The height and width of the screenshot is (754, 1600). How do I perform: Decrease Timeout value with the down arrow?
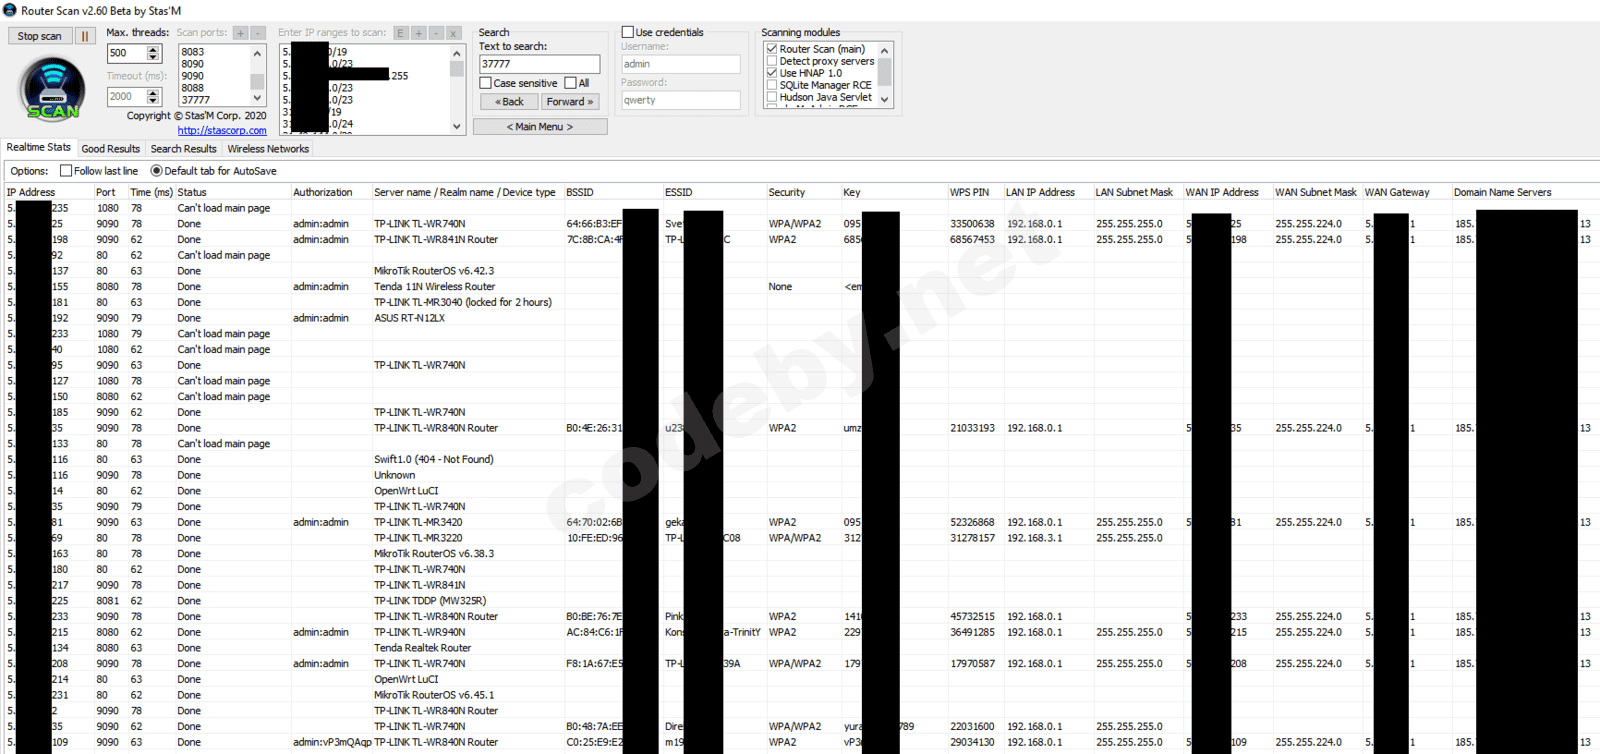click(153, 101)
